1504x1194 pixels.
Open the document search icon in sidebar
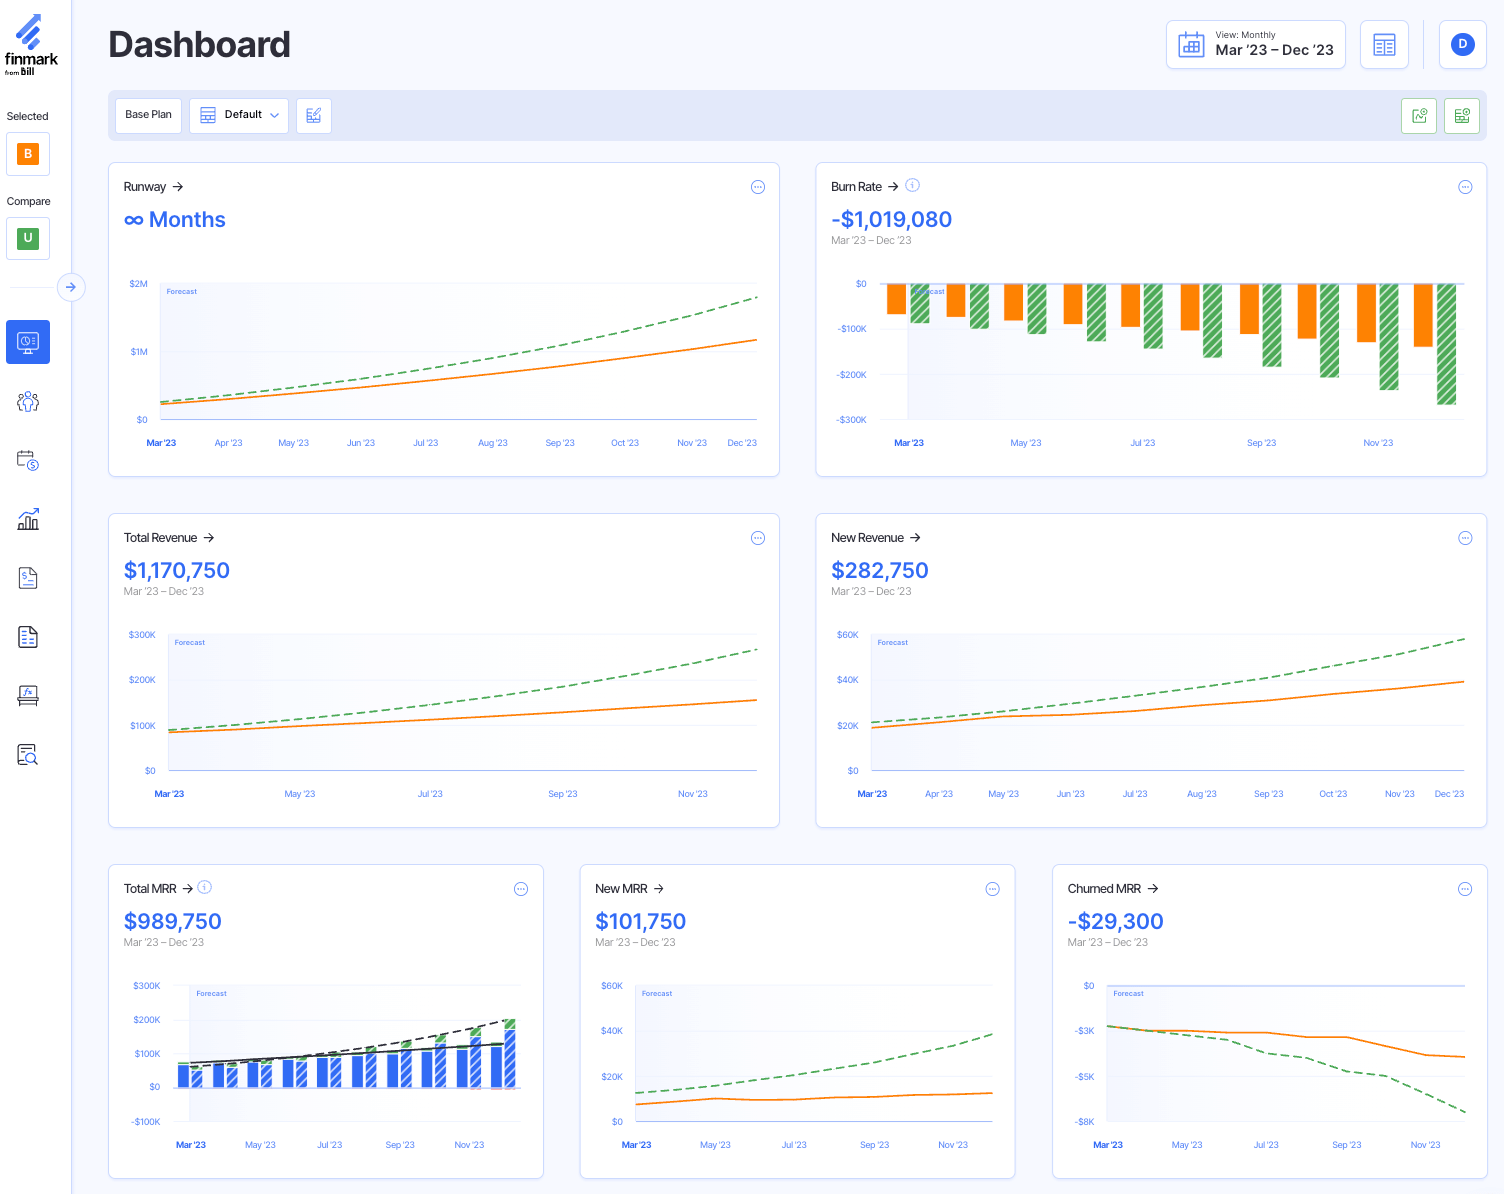(x=27, y=754)
